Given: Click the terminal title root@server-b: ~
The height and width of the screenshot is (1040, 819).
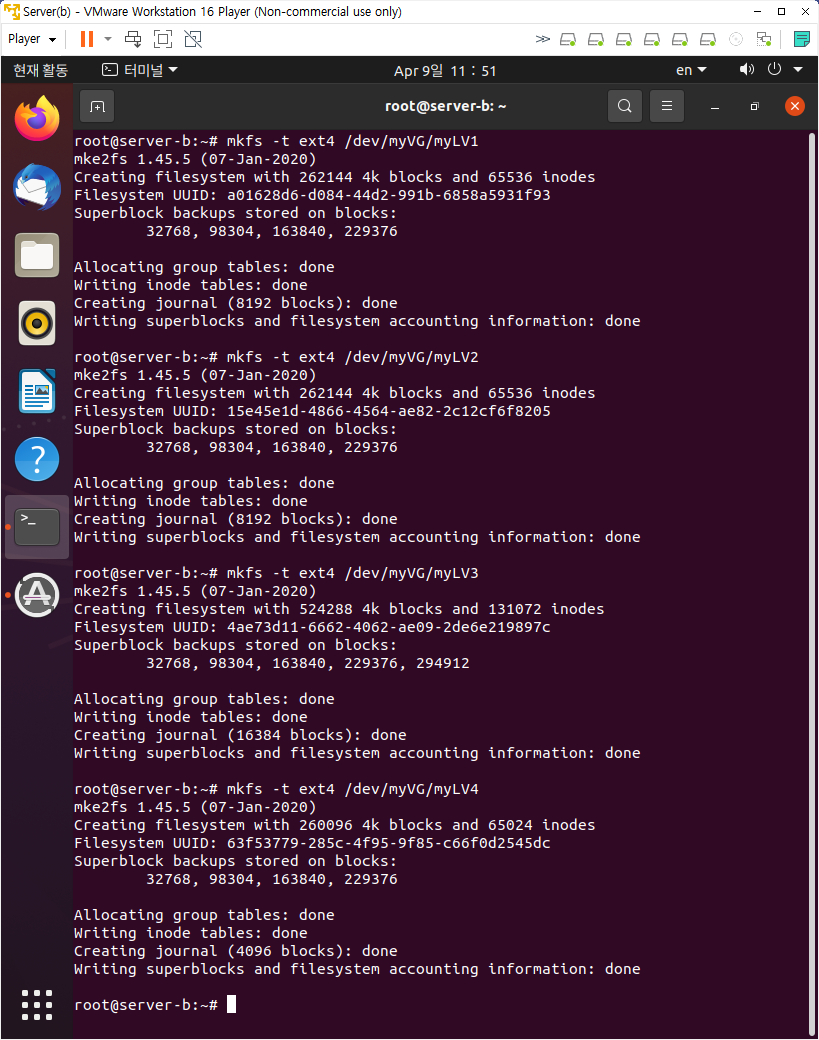Looking at the screenshot, I should pos(446,106).
